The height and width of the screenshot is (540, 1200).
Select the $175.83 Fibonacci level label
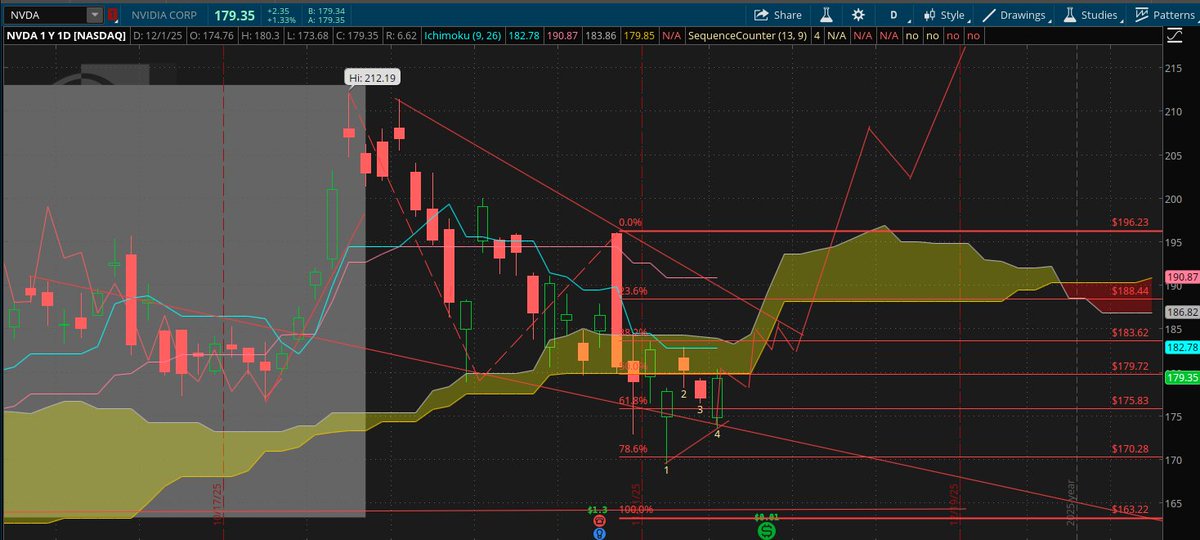tap(1129, 400)
